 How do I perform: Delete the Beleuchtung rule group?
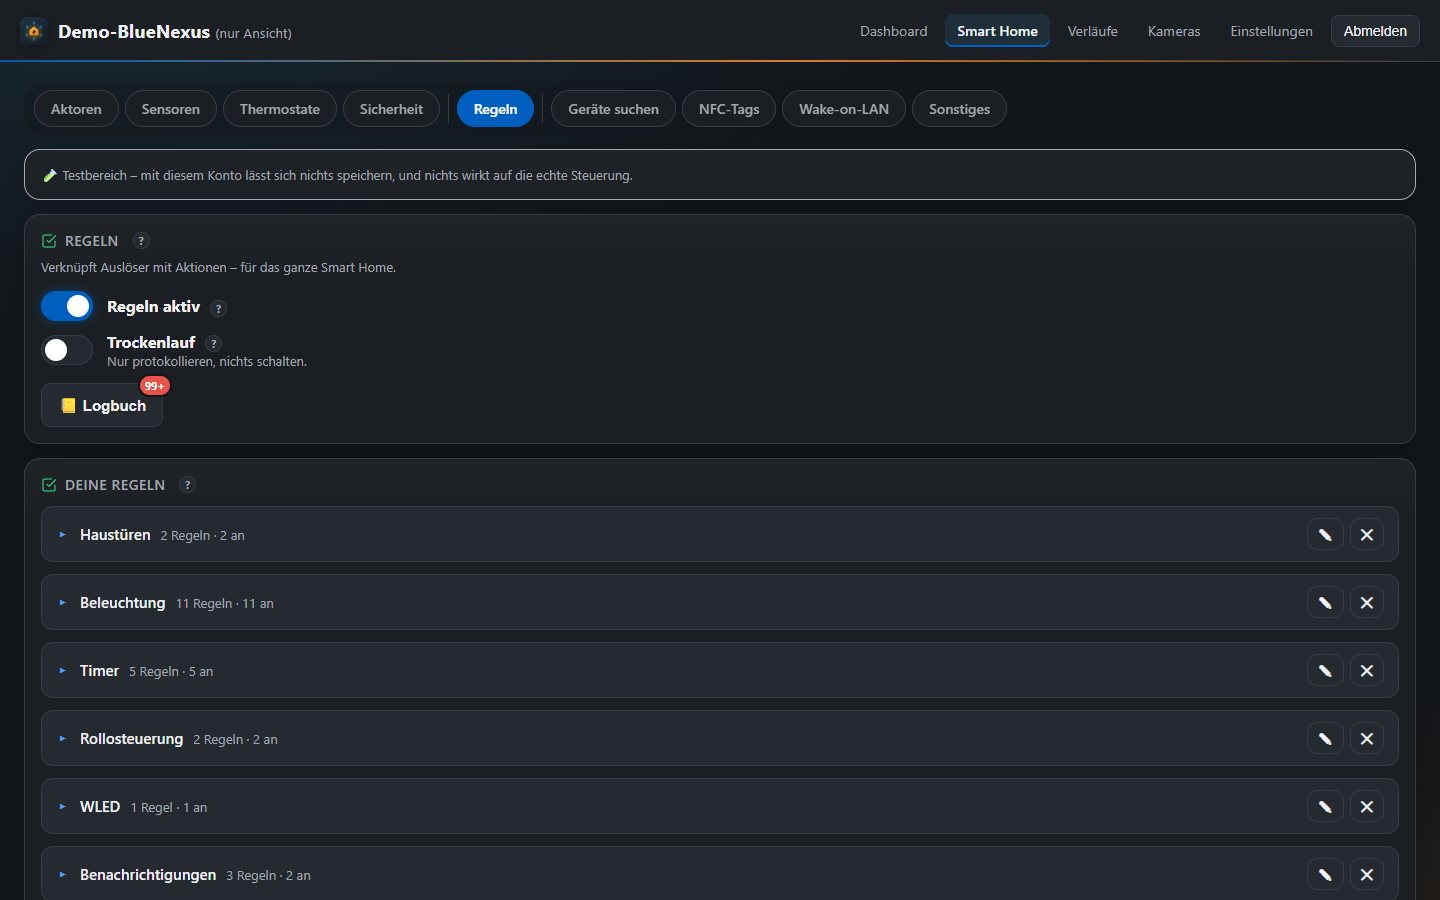[x=1367, y=603]
